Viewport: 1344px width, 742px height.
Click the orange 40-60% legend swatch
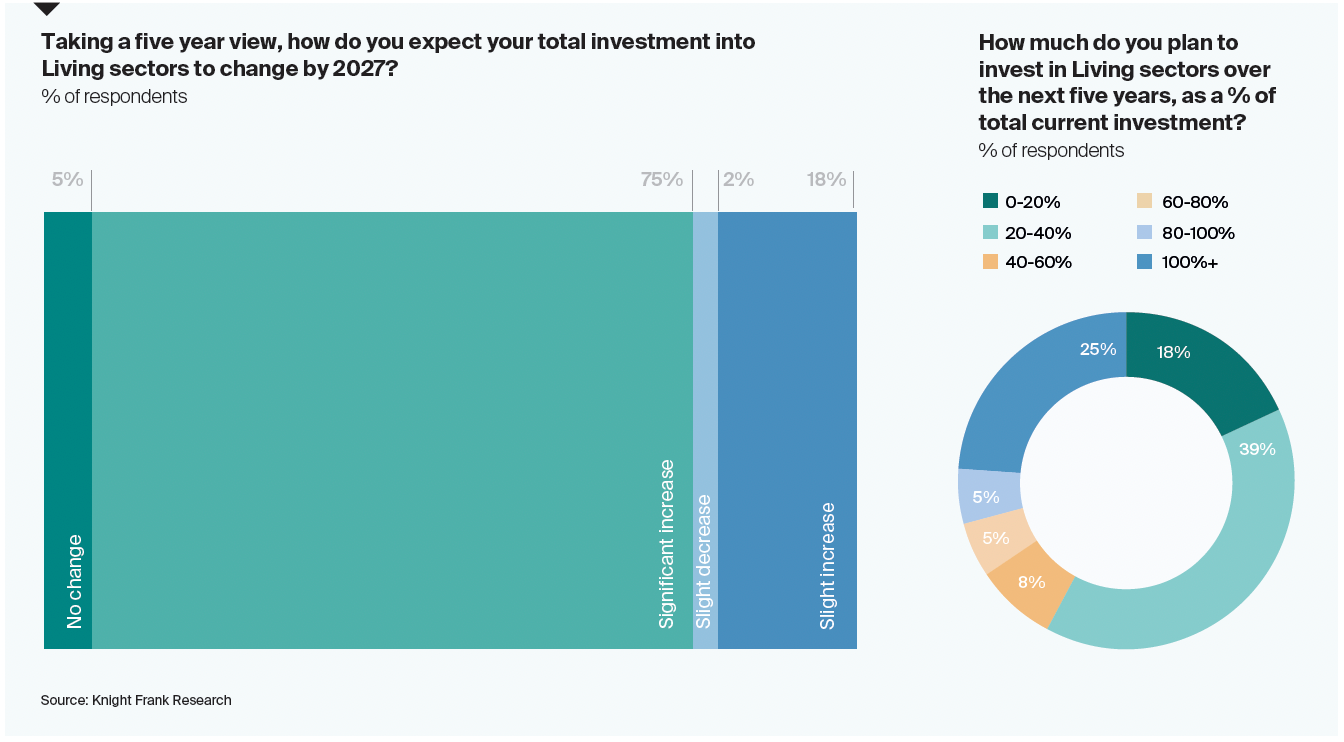pyautogui.click(x=990, y=262)
